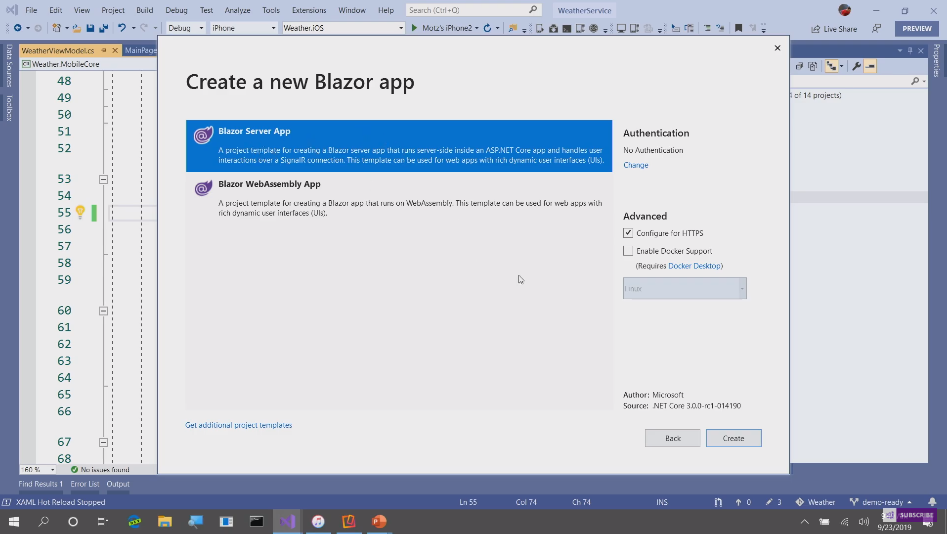Select the Blazor Server App template icon
This screenshot has width=947, height=534.
(202, 136)
